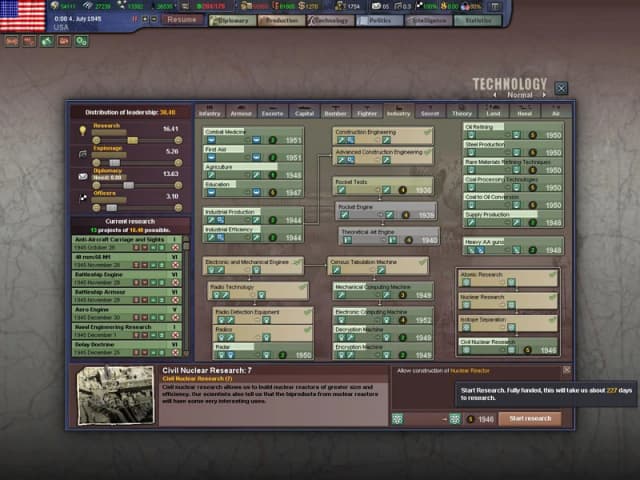Open the menu icon at top bar's right end
640x480 pixels.
(x=495, y=6)
